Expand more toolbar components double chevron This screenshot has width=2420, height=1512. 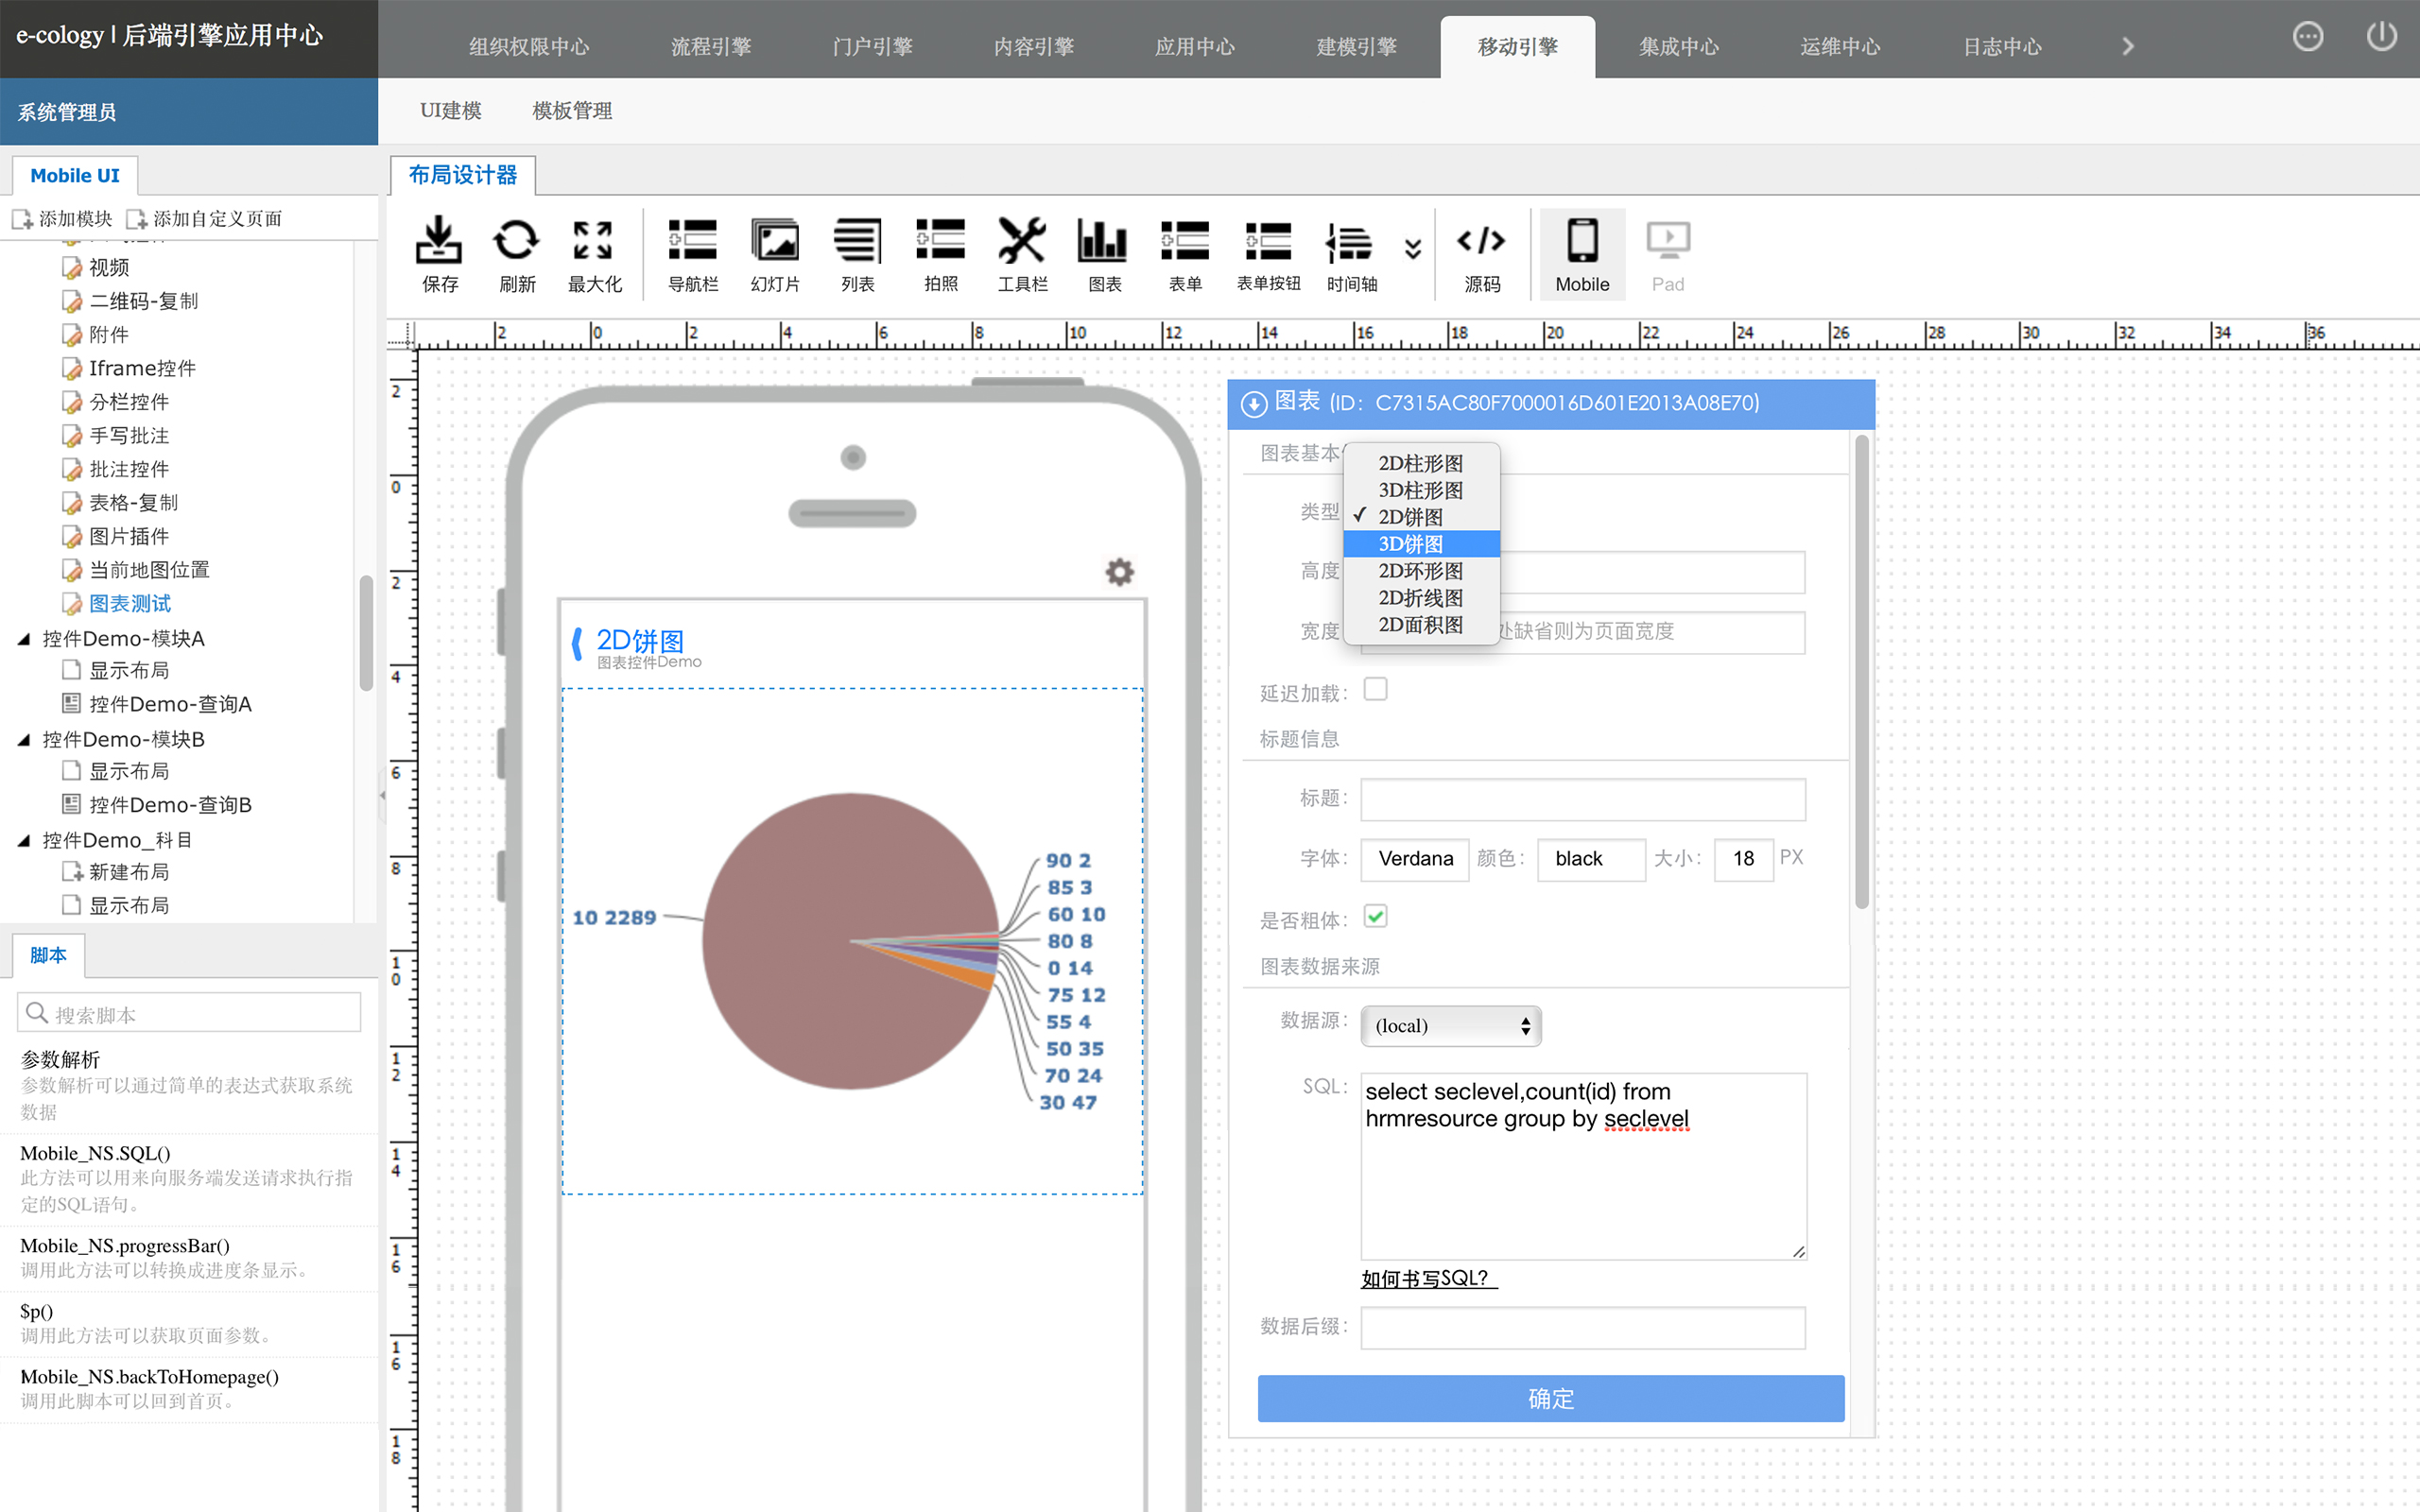tap(1412, 248)
